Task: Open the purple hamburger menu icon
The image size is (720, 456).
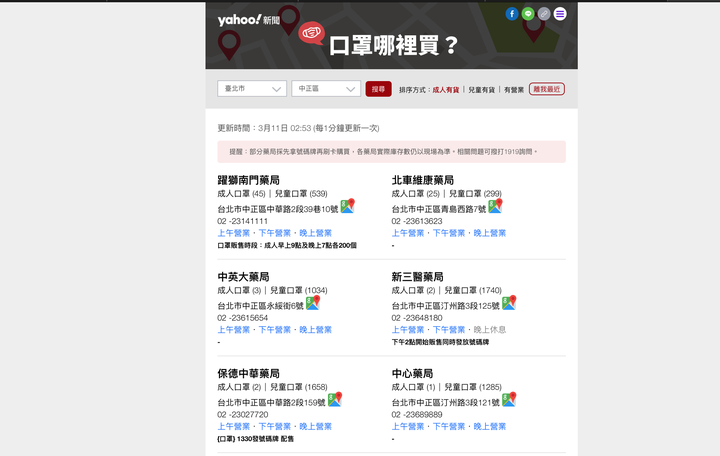Action: pos(560,14)
